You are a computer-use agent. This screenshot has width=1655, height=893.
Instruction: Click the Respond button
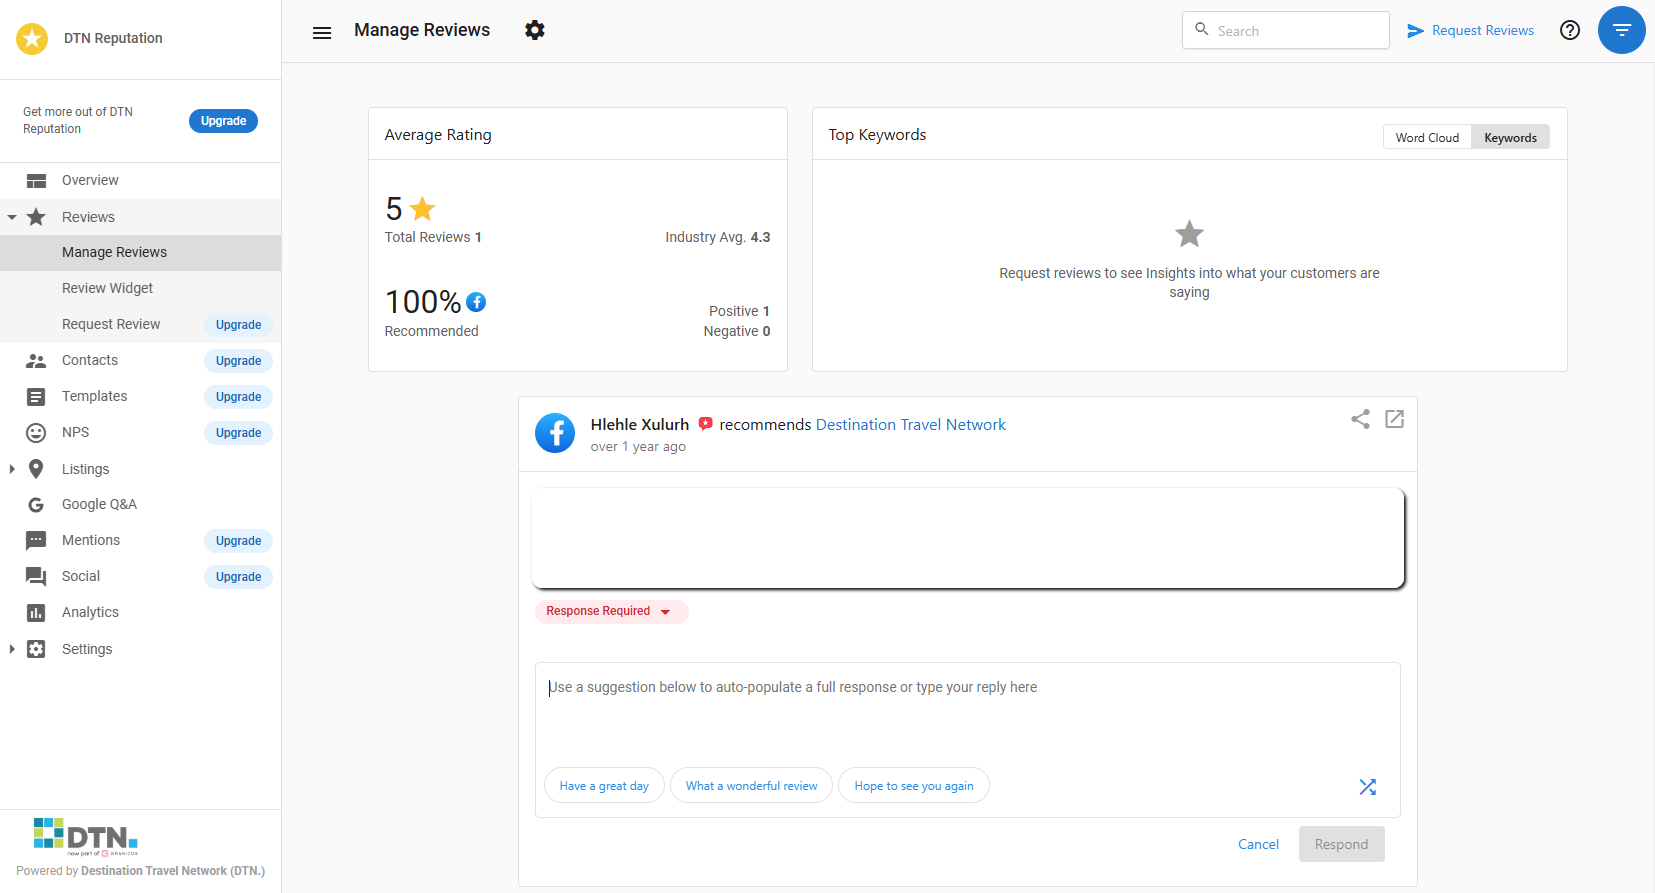(1341, 845)
